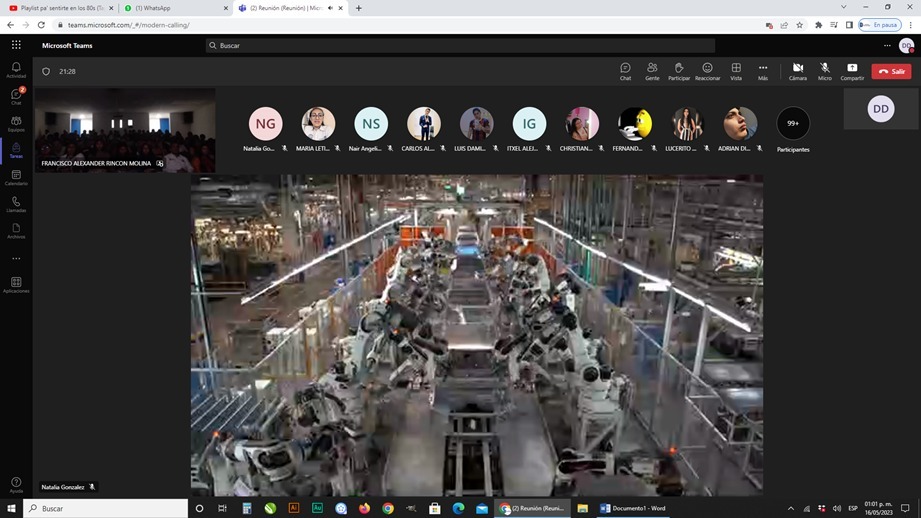This screenshot has height=518, width=921.
Task: Unmute with the Micro button
Action: 825,71
